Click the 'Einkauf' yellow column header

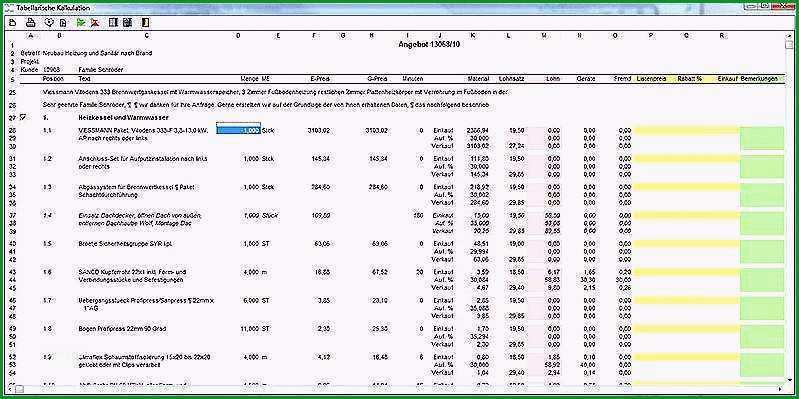728,79
